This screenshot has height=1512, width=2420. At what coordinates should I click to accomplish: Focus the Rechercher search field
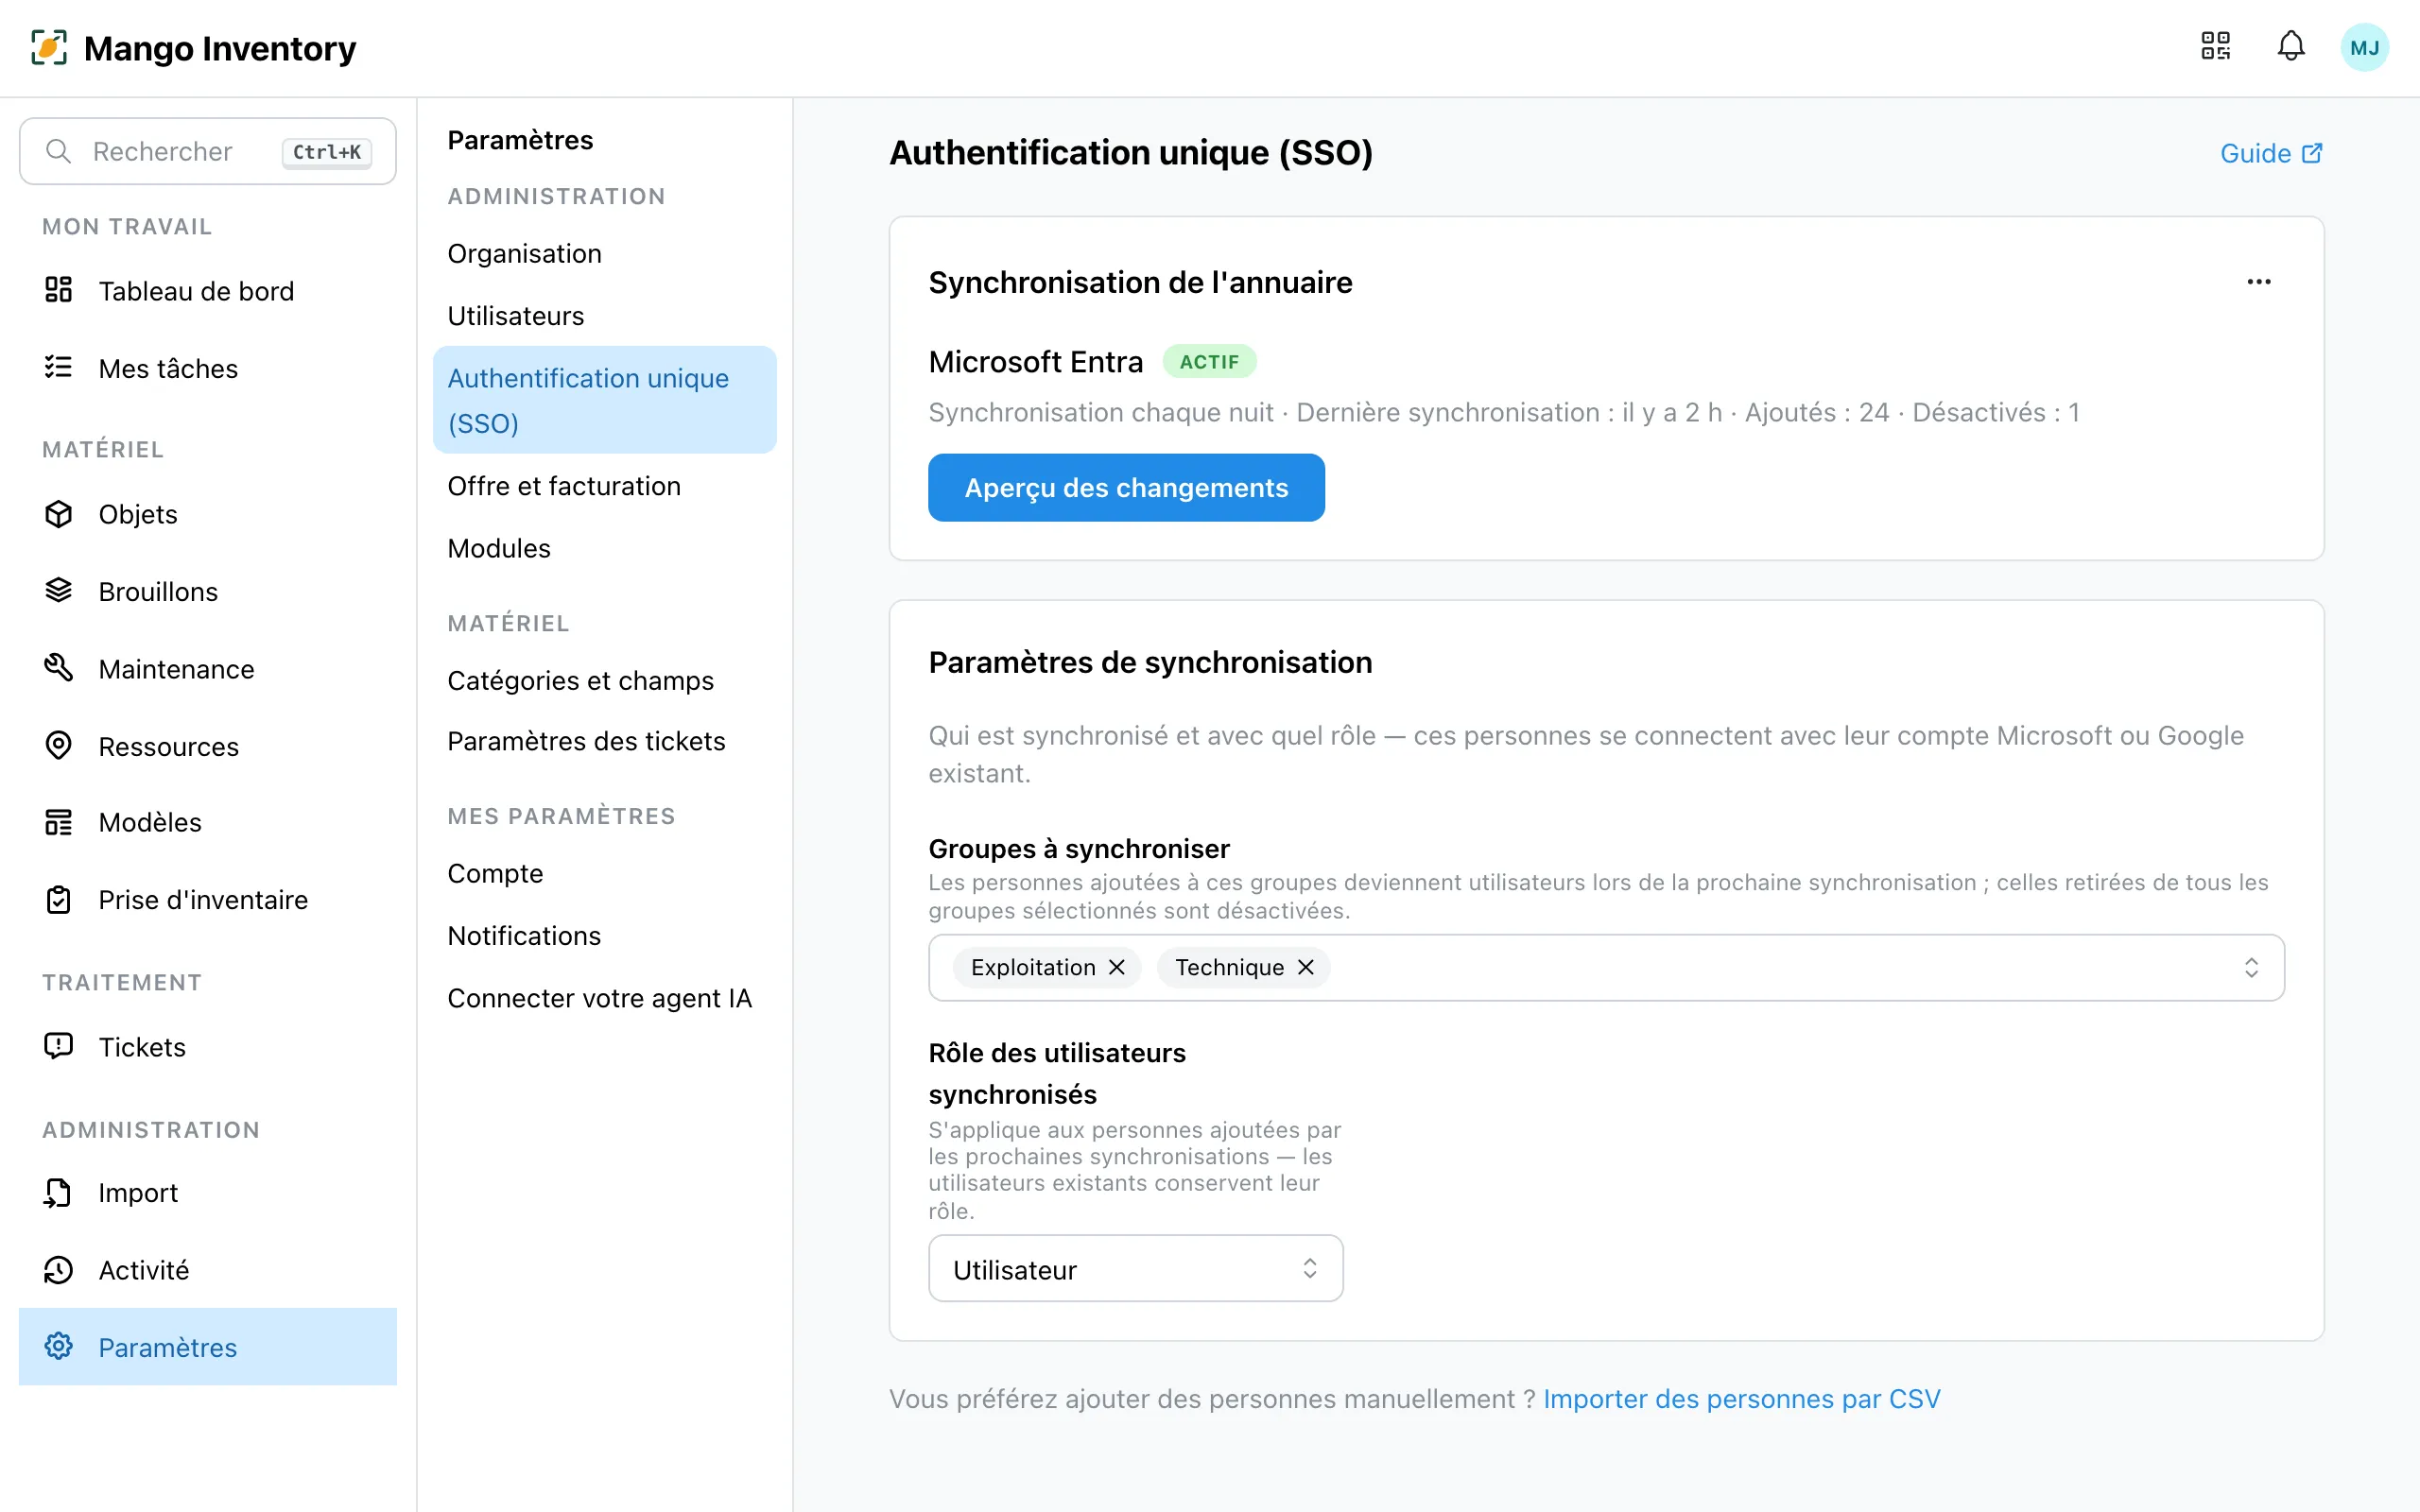point(208,151)
